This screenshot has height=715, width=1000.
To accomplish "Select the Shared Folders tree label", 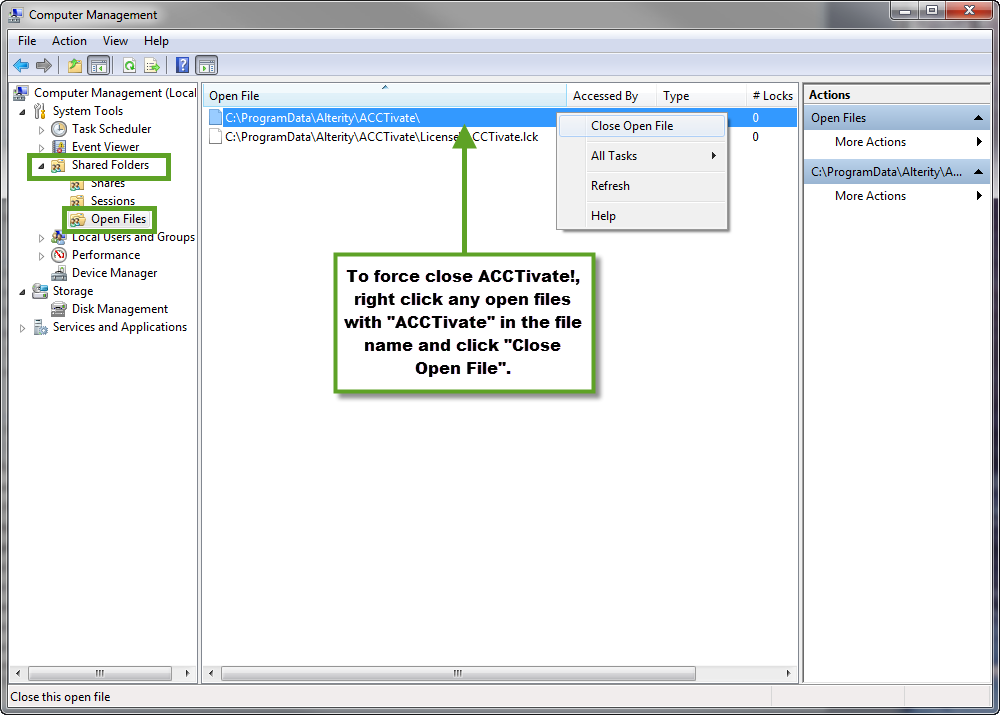I will (110, 165).
